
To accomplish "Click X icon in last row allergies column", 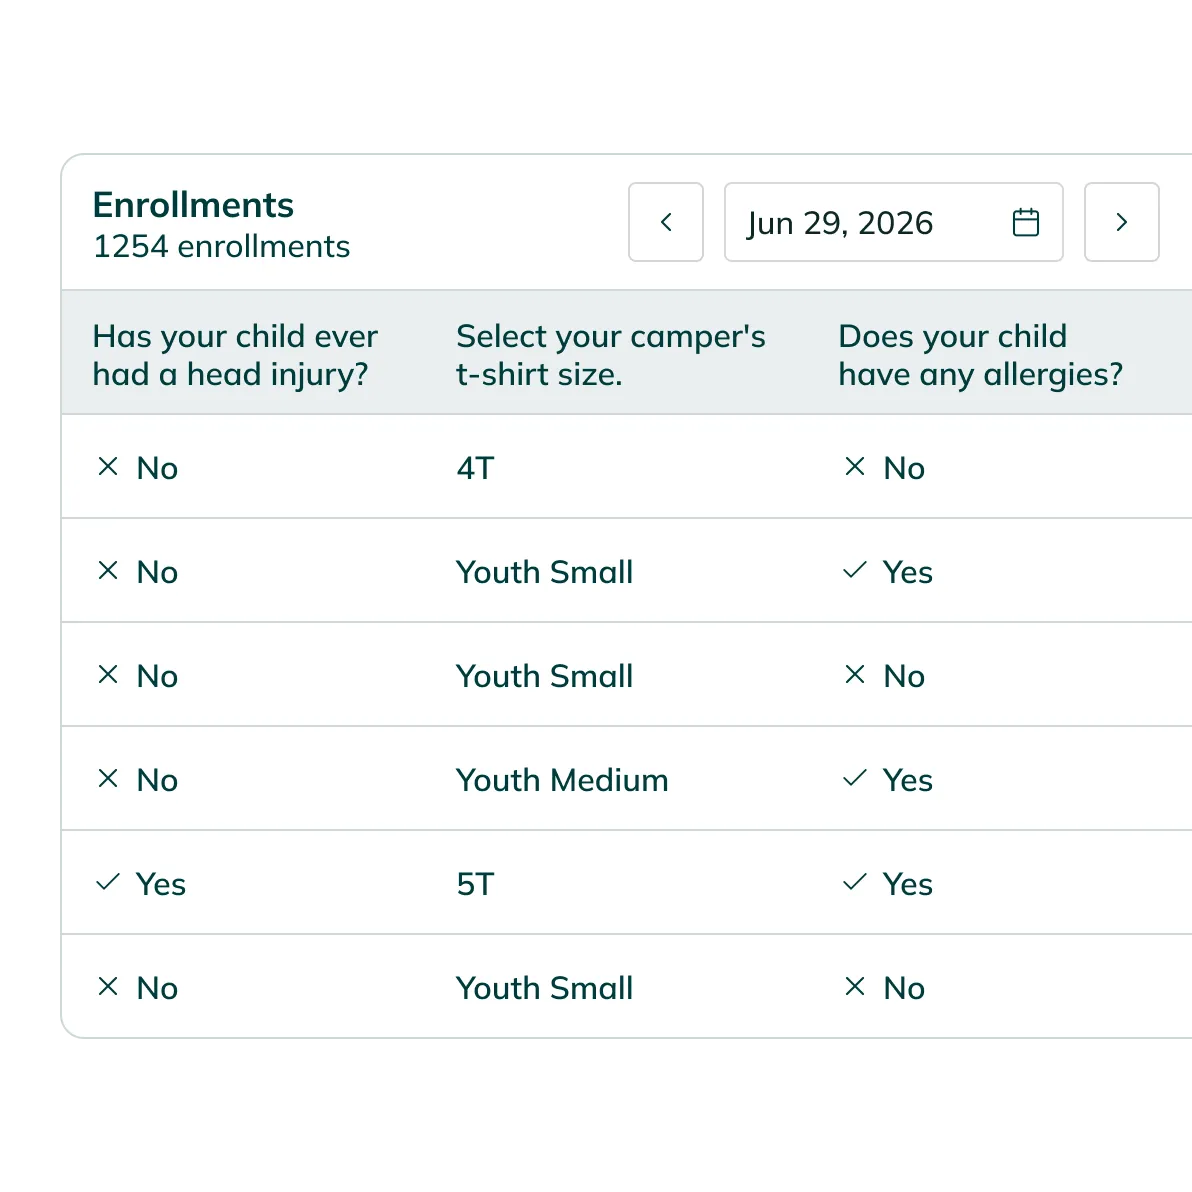I will [x=855, y=987].
